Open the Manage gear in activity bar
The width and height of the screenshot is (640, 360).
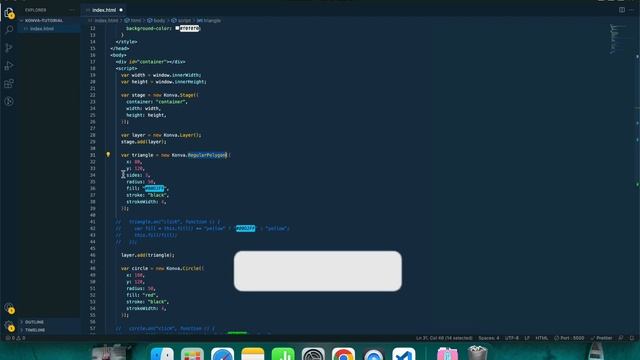pos(9,326)
